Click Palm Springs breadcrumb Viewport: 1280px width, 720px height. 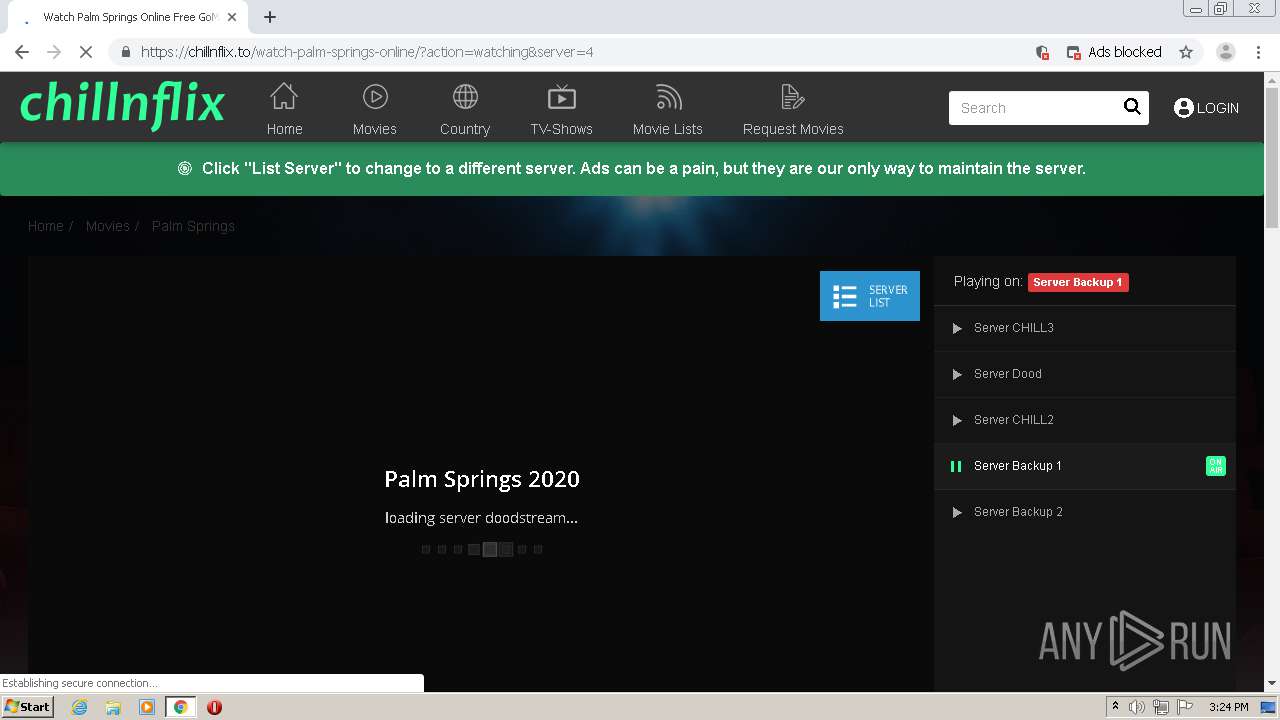coord(193,226)
